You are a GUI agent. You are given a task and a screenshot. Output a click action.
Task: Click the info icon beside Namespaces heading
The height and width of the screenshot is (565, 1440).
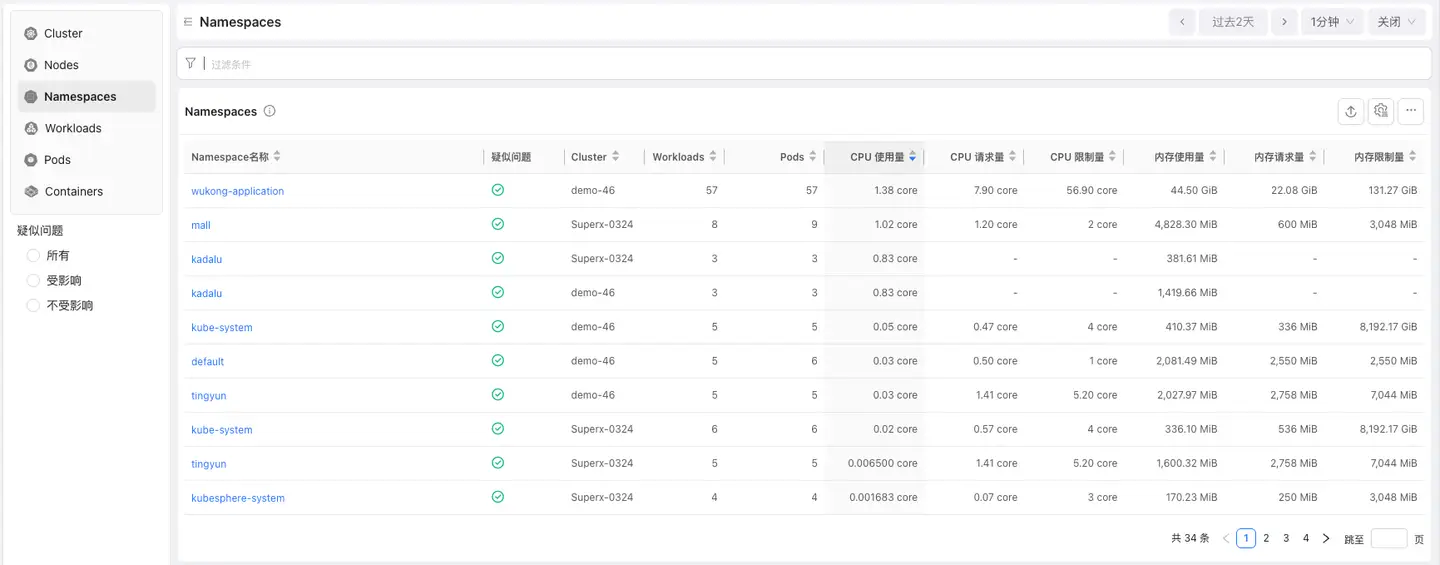270,111
